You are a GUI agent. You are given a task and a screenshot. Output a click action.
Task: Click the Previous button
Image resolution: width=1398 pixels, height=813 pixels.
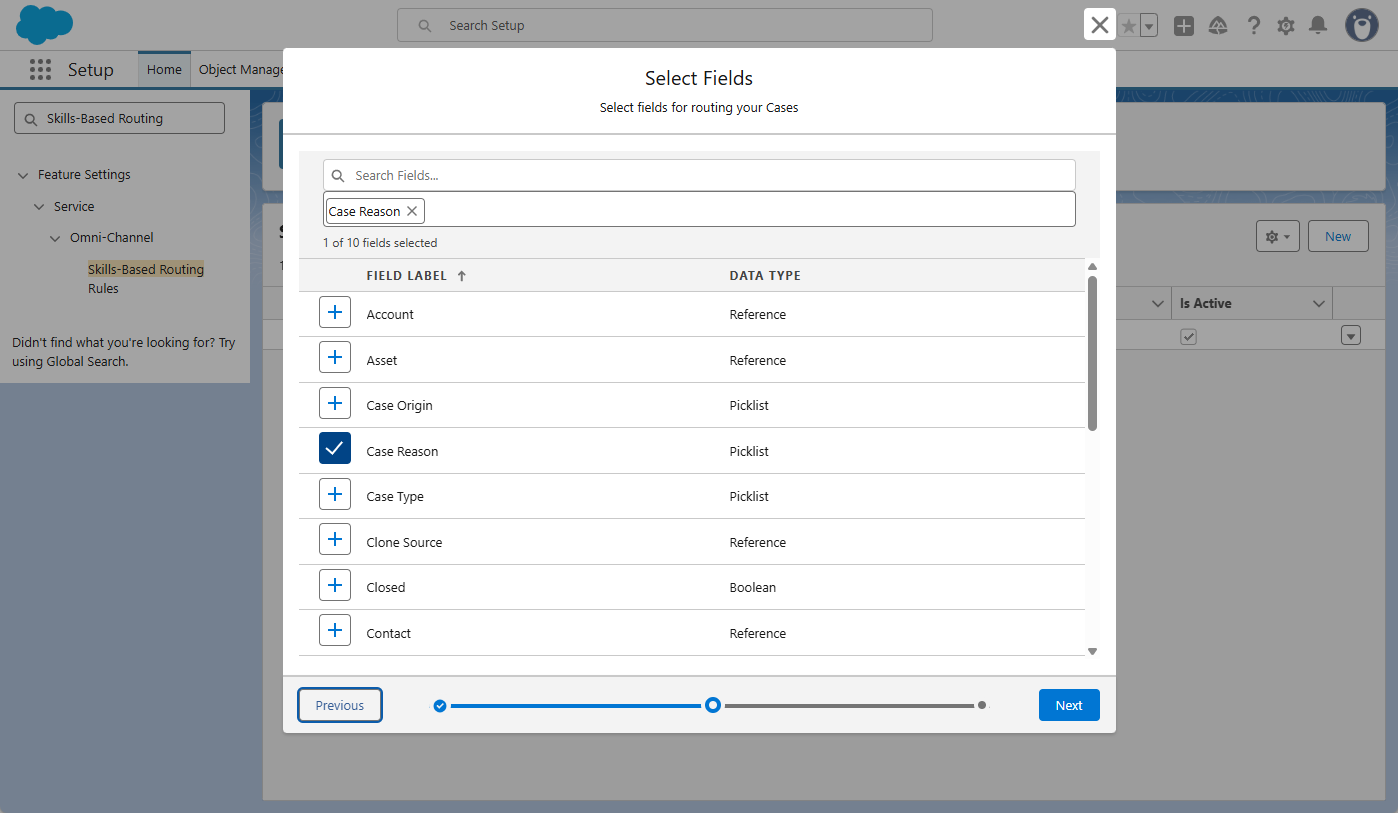point(340,705)
